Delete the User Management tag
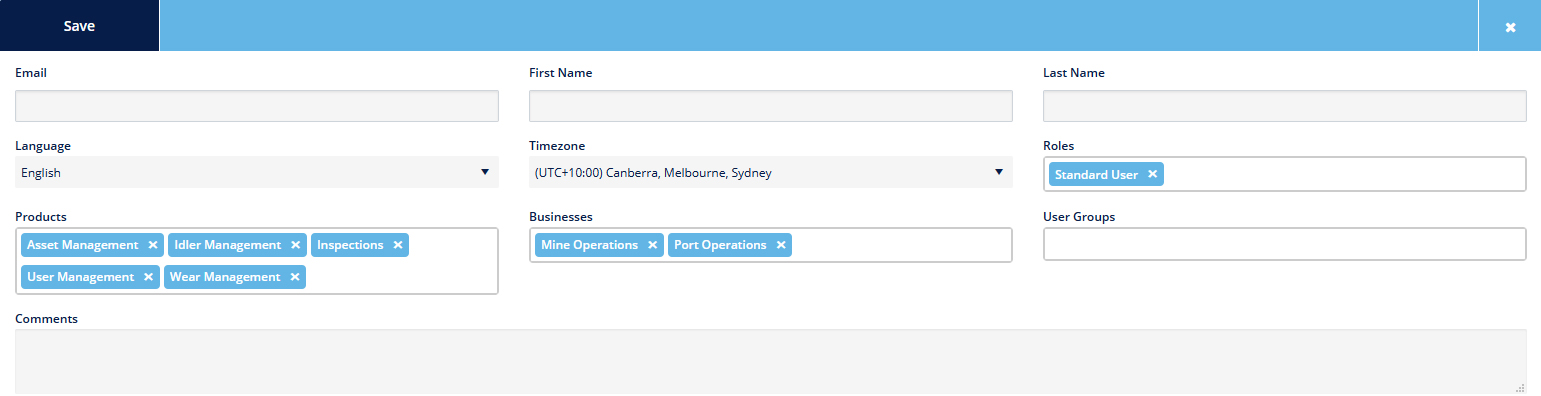The width and height of the screenshot is (1541, 396). [x=149, y=277]
